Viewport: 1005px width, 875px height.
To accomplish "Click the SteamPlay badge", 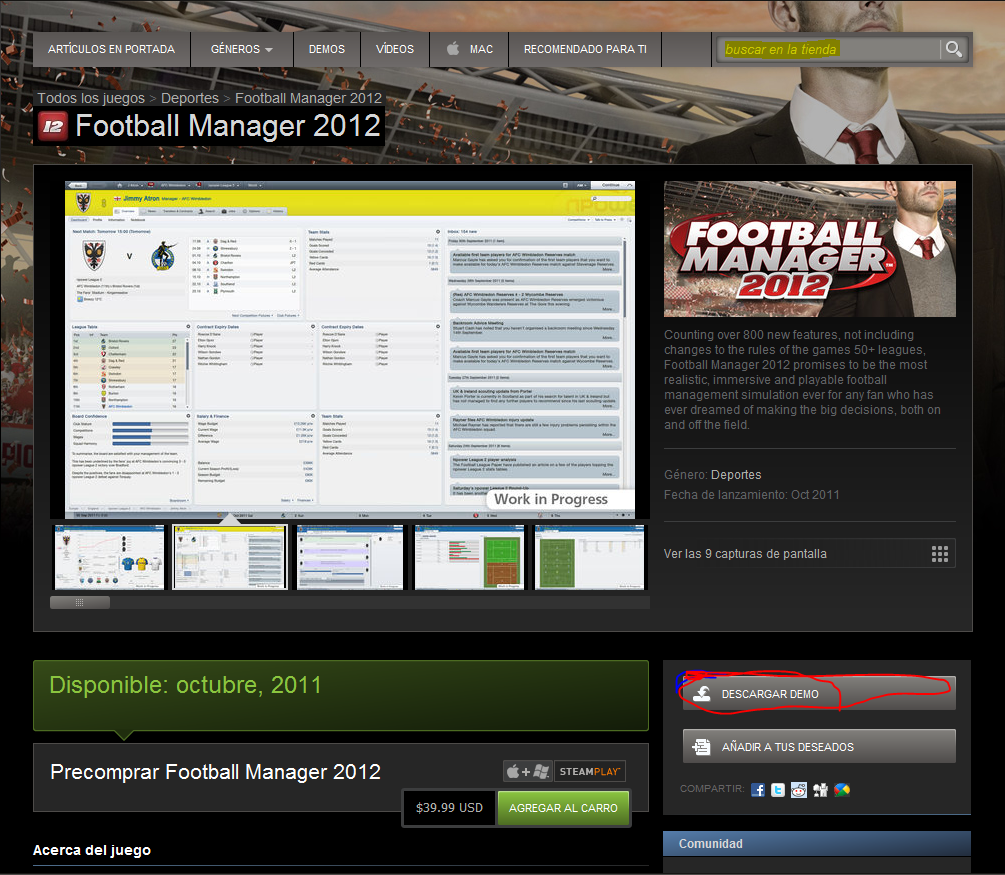I will tap(590, 771).
